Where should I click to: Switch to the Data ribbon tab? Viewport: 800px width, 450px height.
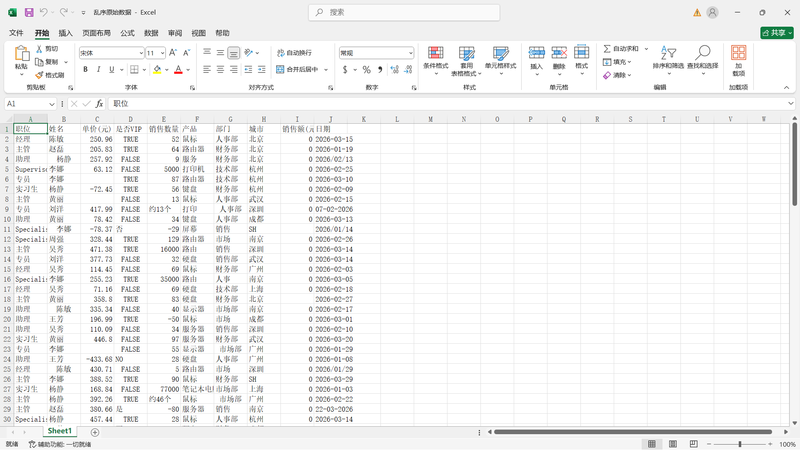151,33
